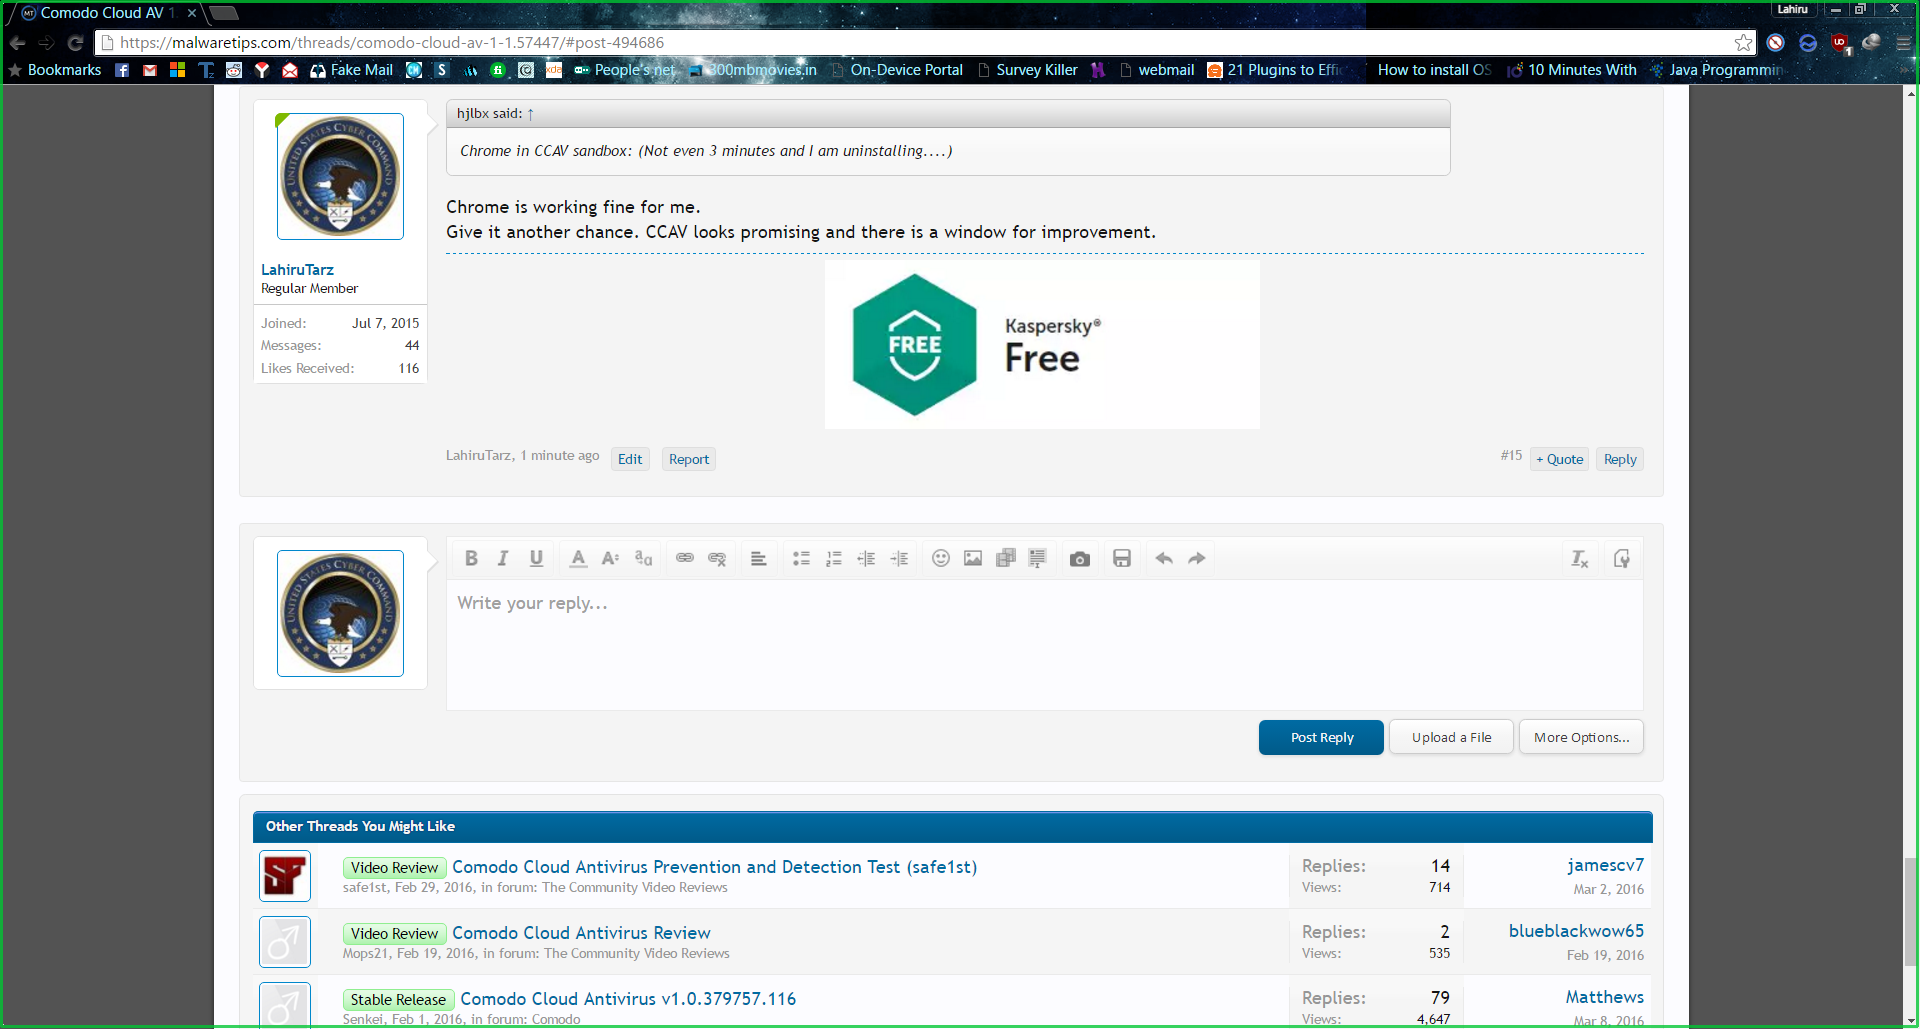Open the #15 post permalink
Viewport: 1920px width, 1029px height.
coord(1511,456)
